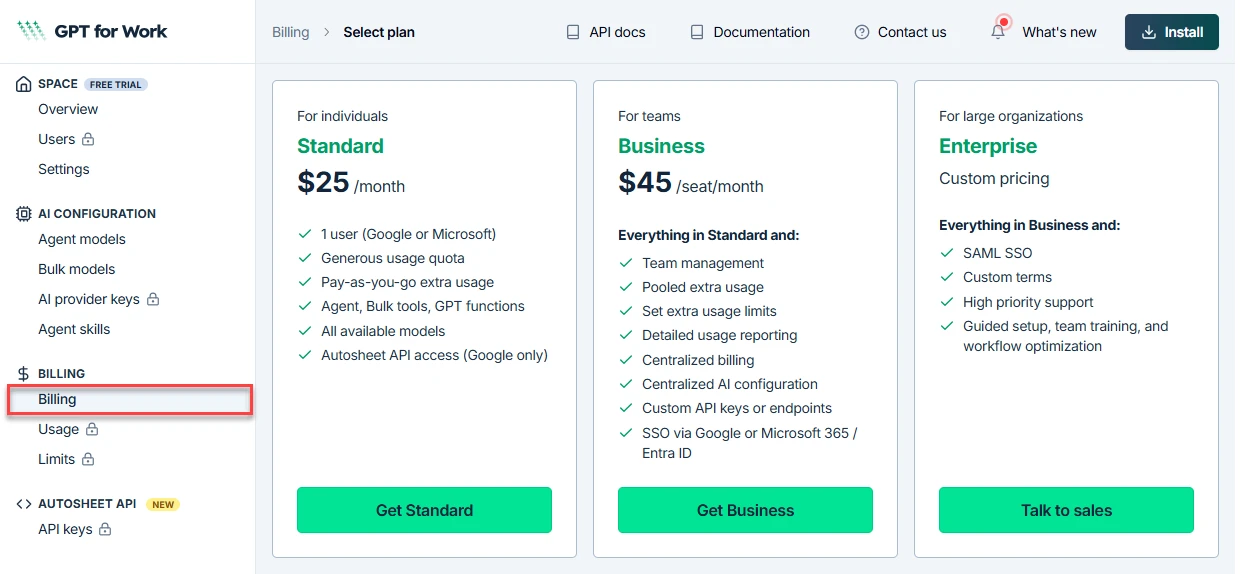Open the Overview page in sidebar
This screenshot has width=1249, height=574.
[x=68, y=109]
